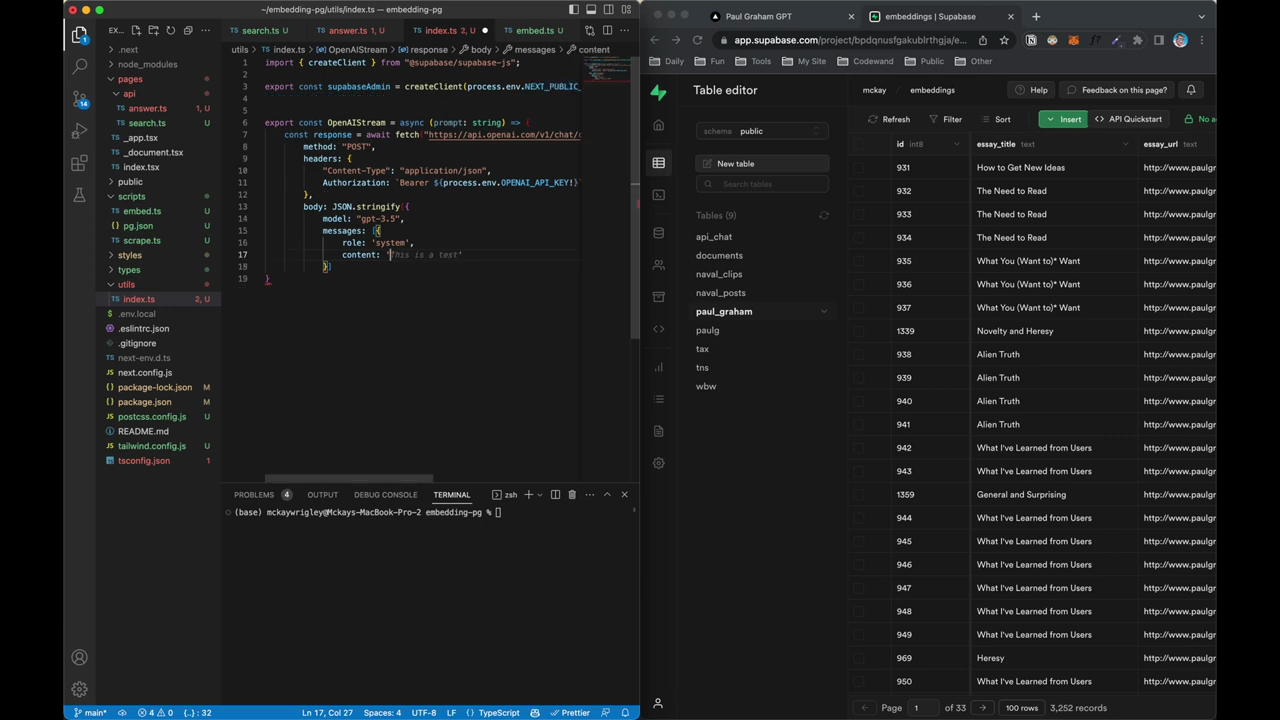The image size is (1280, 720).
Task: Open the VS Code Explorer view
Action: click(x=79, y=35)
